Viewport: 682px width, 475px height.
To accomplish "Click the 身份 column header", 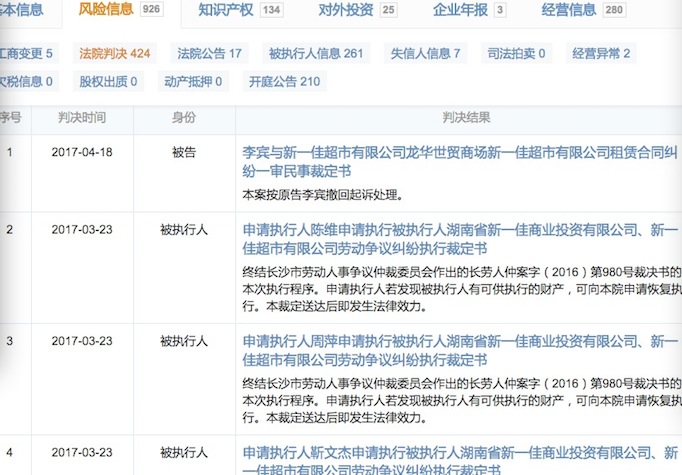I will pyautogui.click(x=184, y=117).
